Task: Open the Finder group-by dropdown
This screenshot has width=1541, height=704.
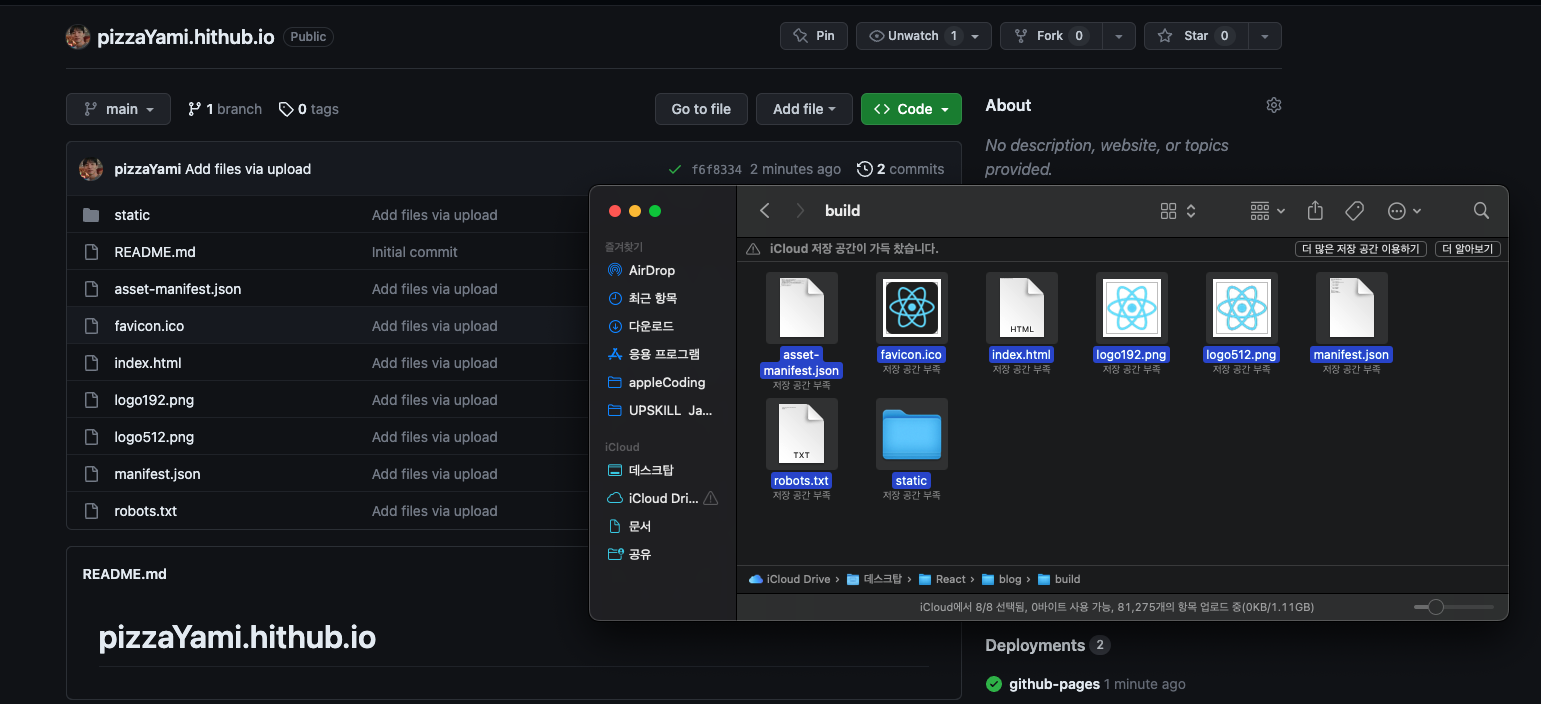Action: point(1268,211)
